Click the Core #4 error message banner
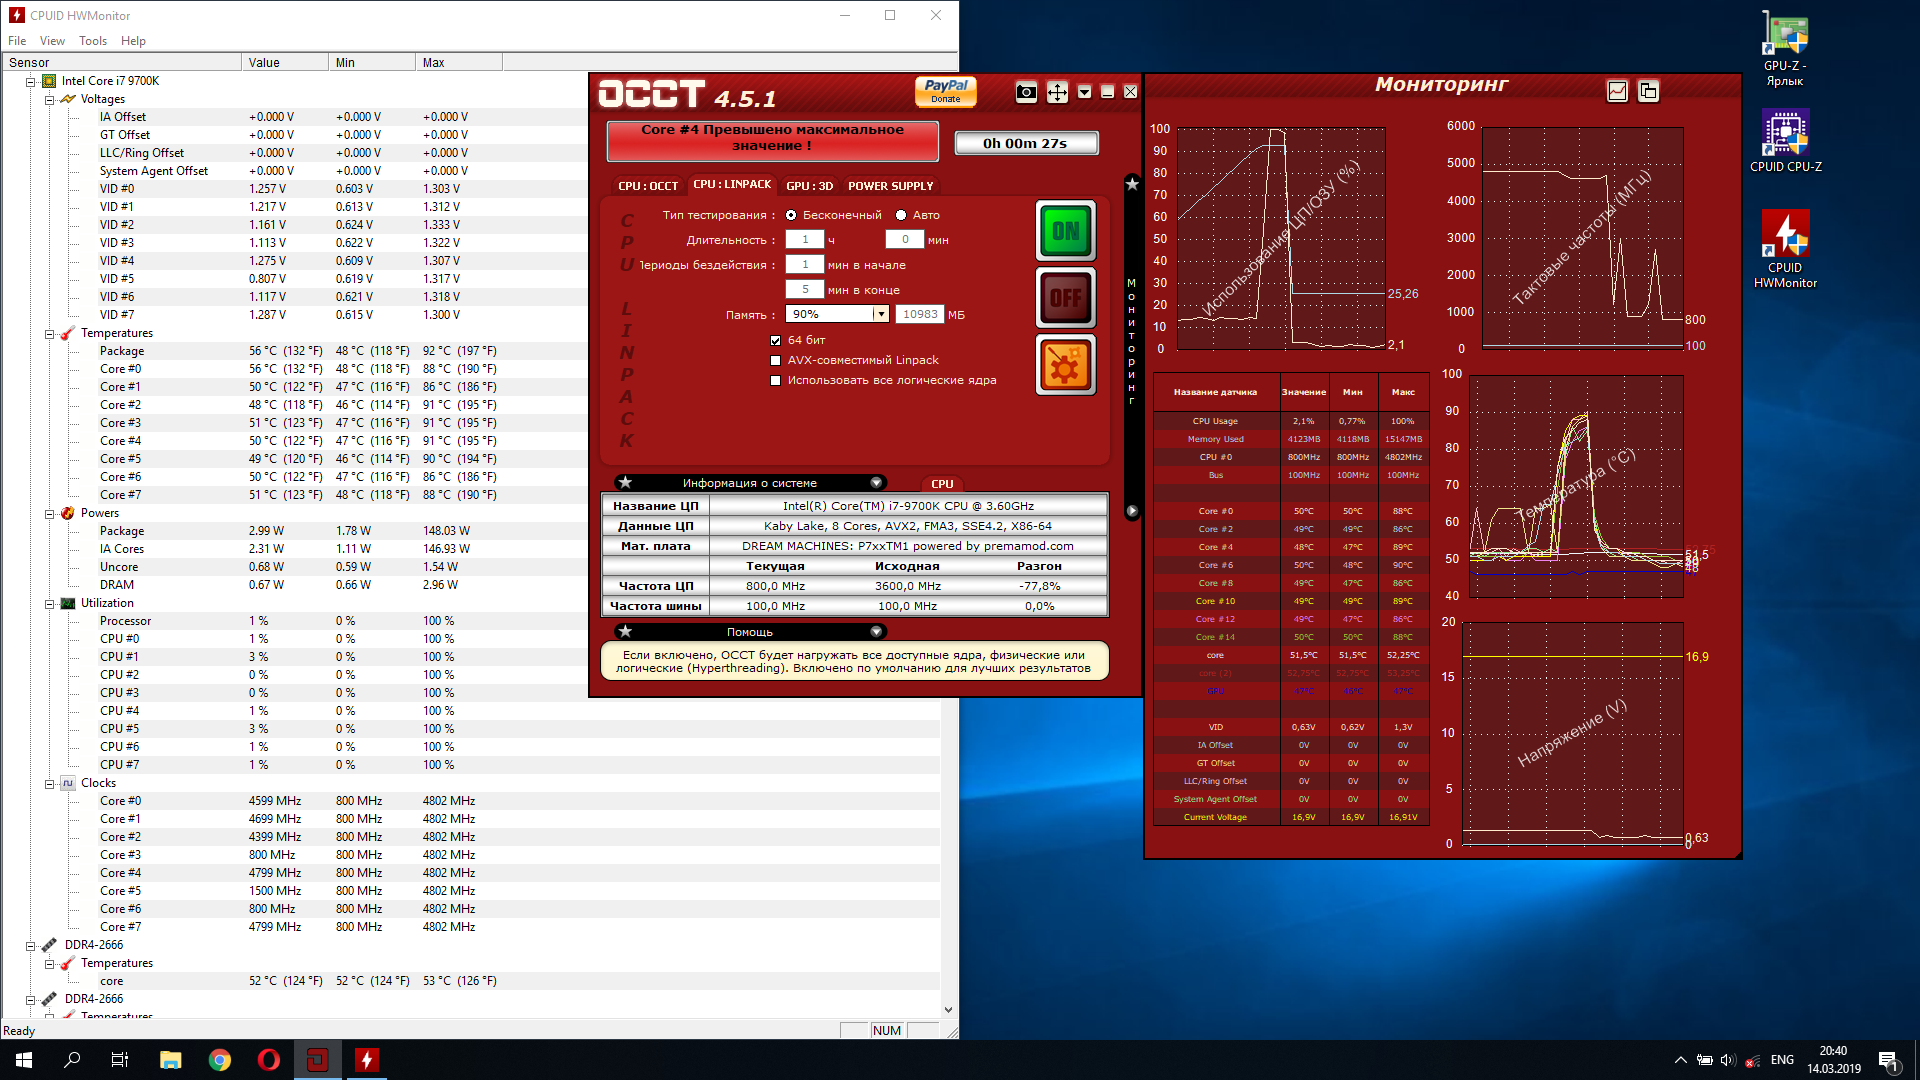The height and width of the screenshot is (1080, 1920). tap(772, 140)
